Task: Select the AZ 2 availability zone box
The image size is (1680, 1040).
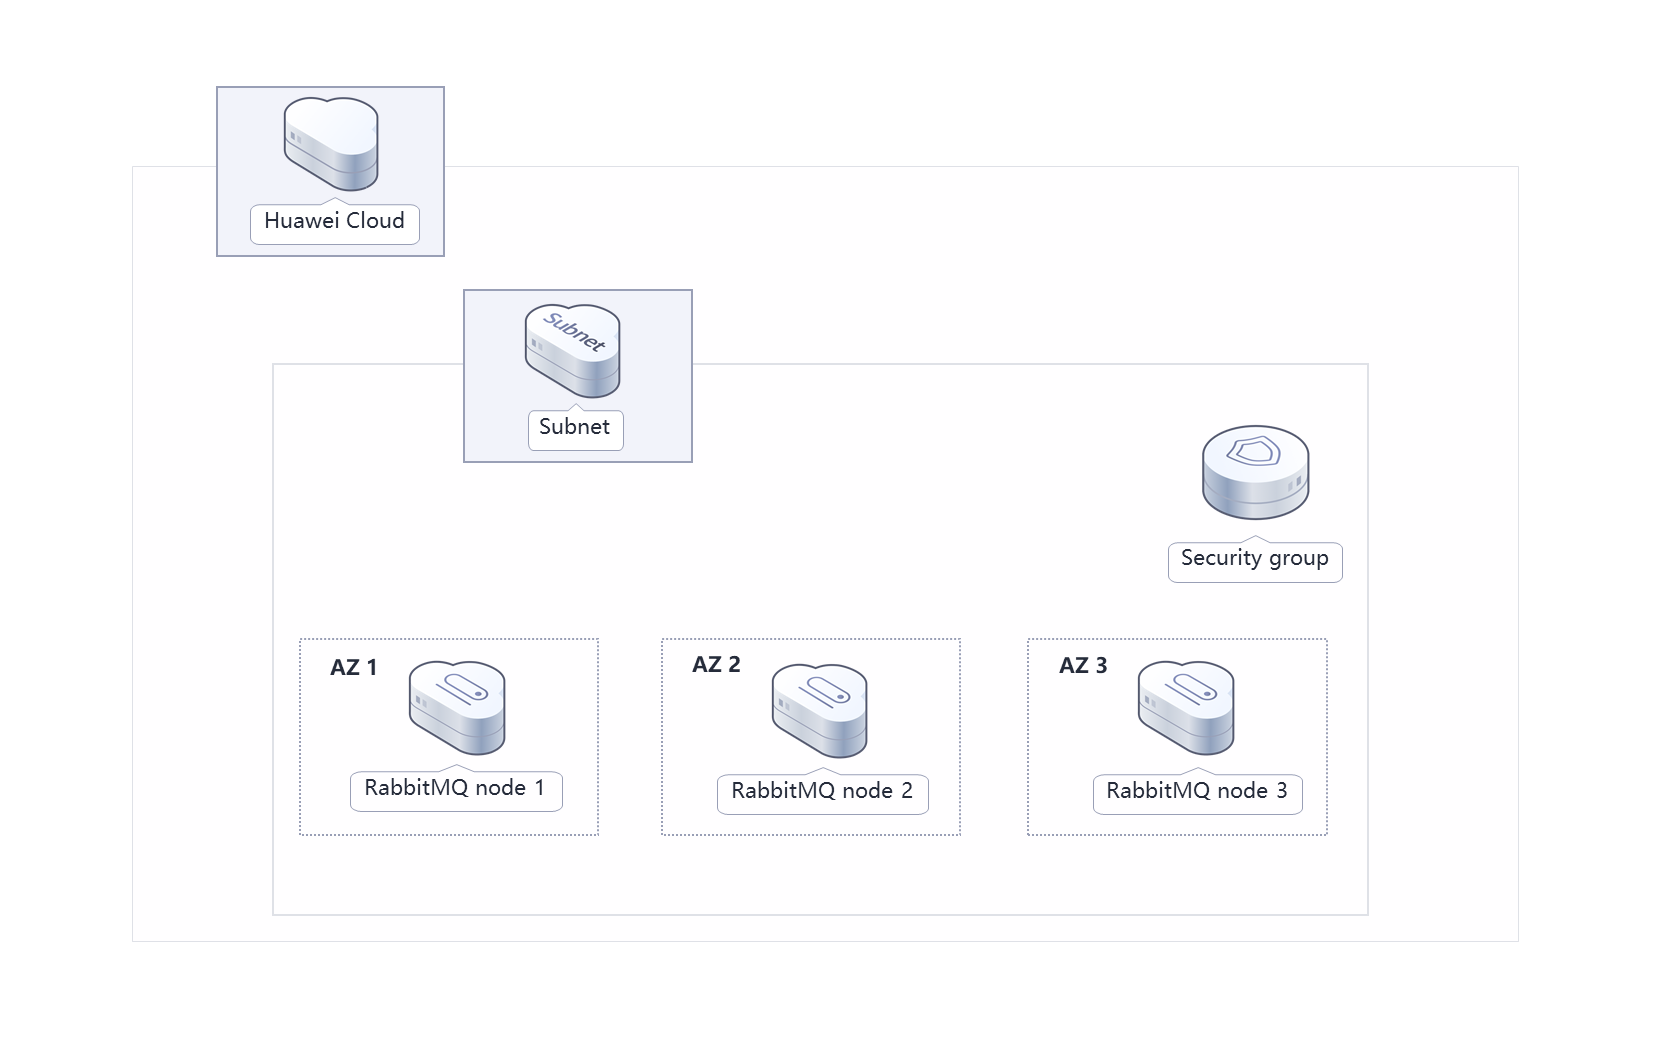Action: tap(810, 735)
